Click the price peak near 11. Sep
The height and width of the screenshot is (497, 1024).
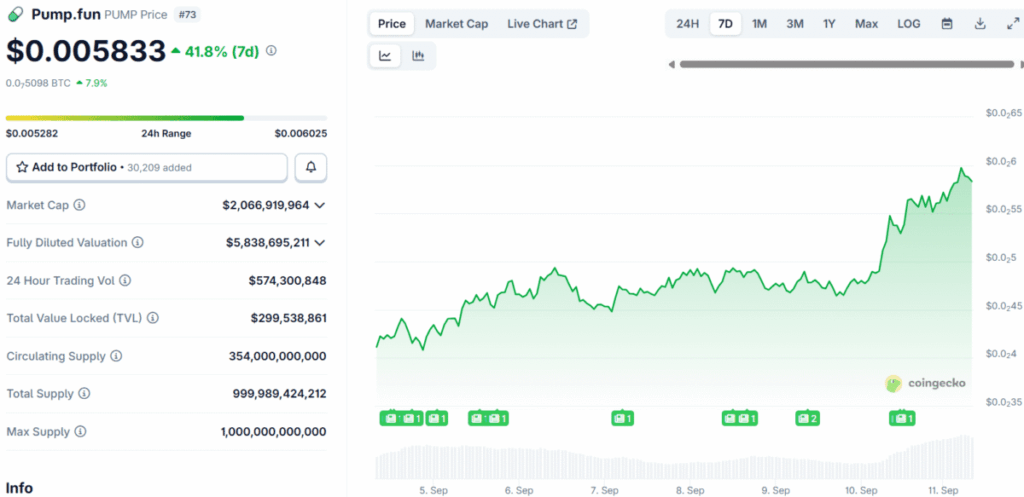coord(961,168)
